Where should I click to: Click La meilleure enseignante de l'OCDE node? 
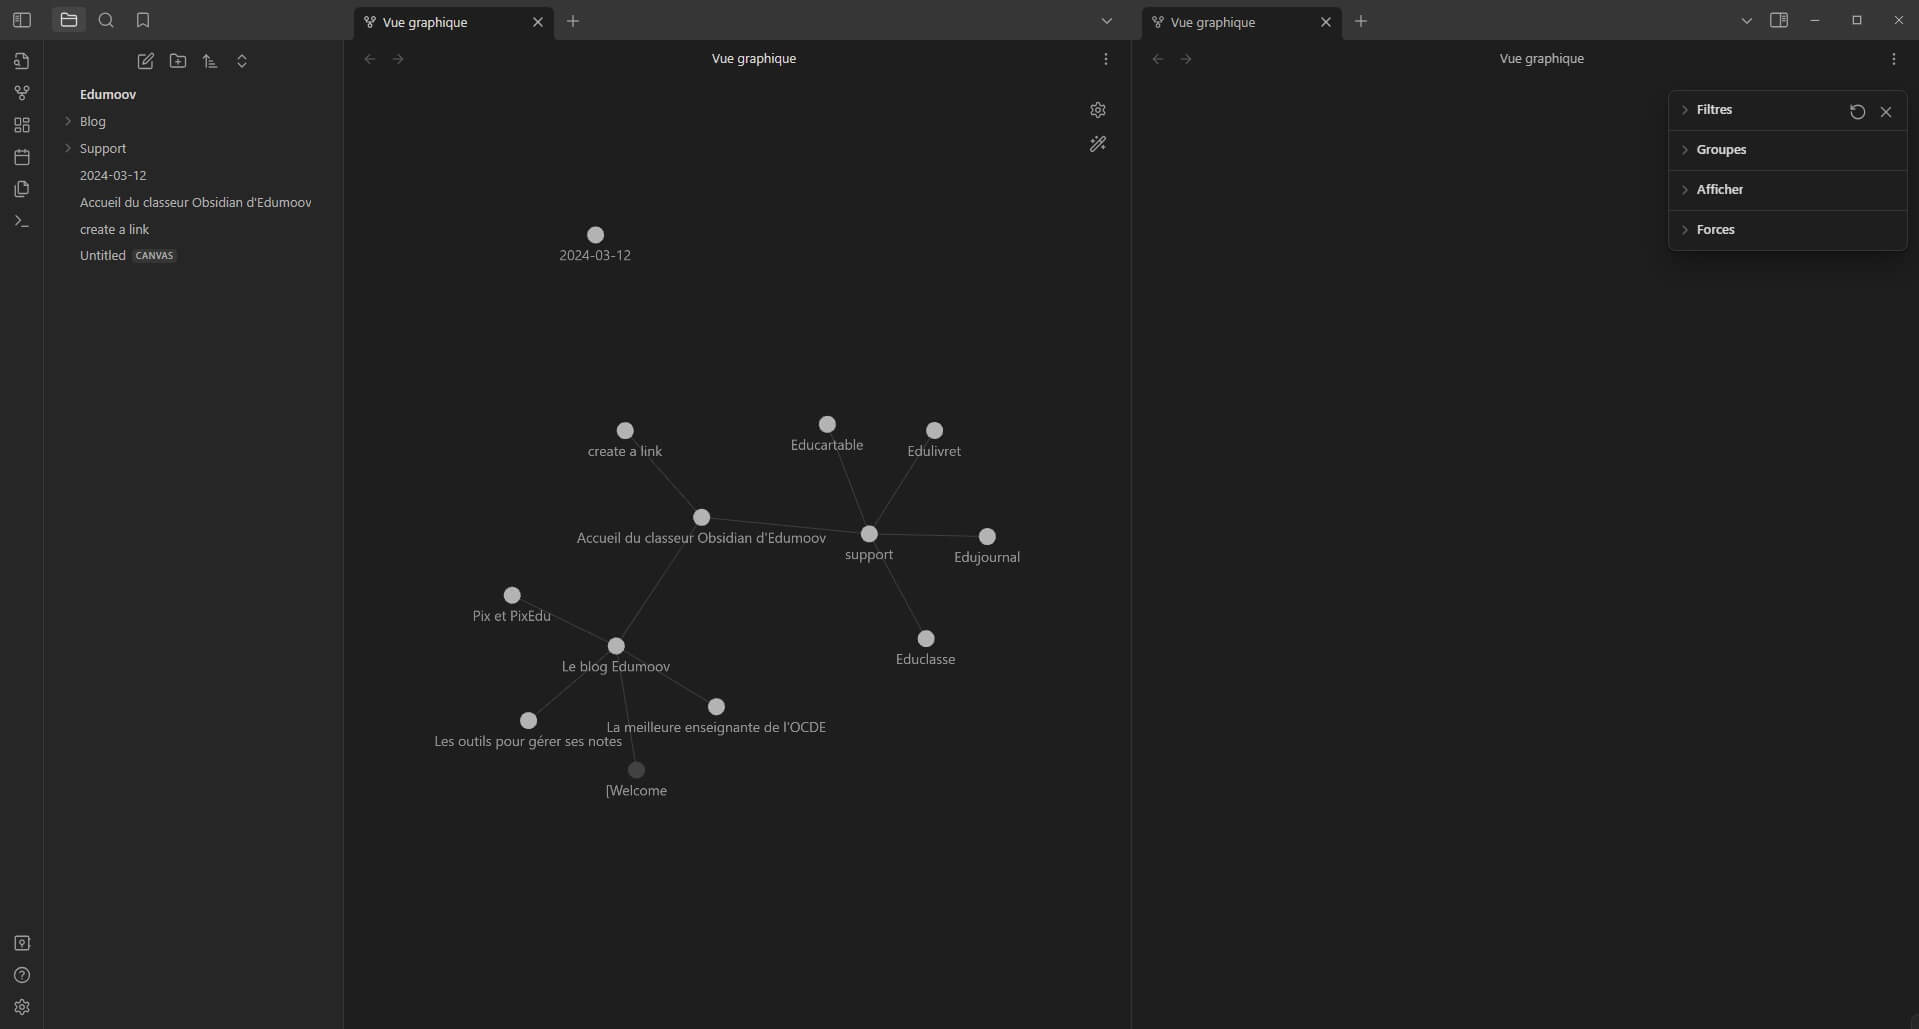(x=716, y=707)
